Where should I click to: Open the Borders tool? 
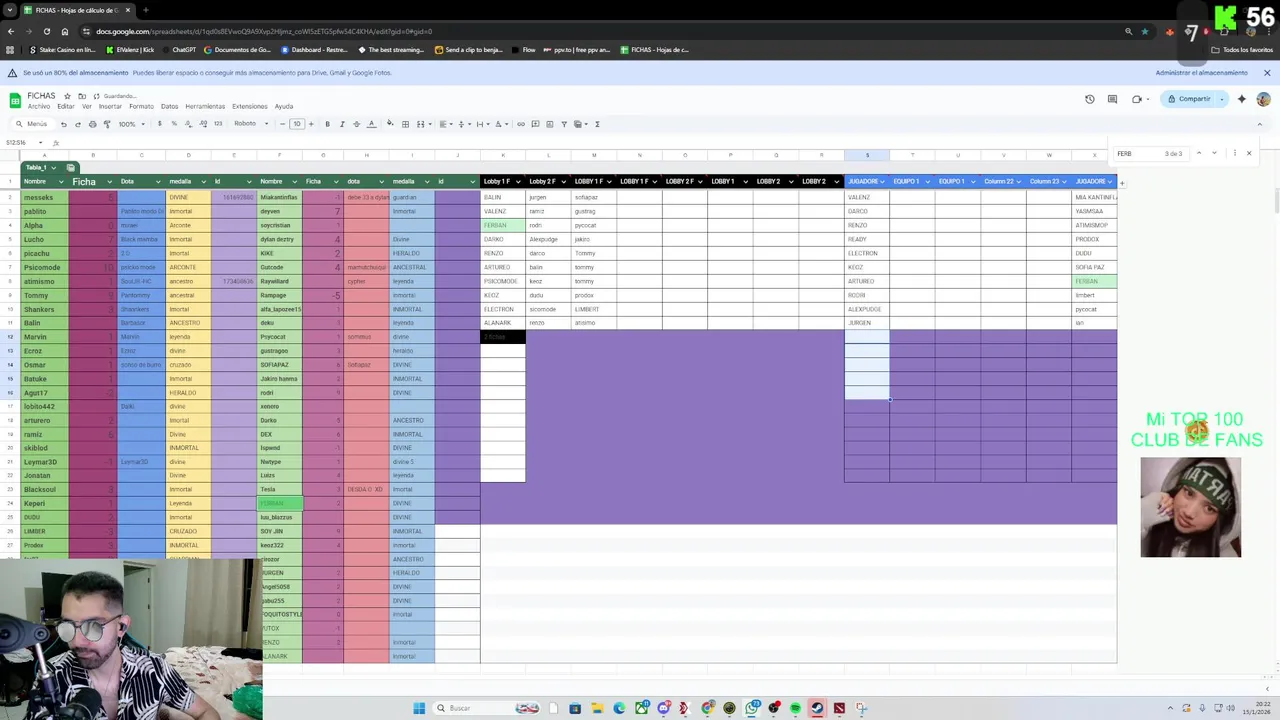[x=405, y=124]
